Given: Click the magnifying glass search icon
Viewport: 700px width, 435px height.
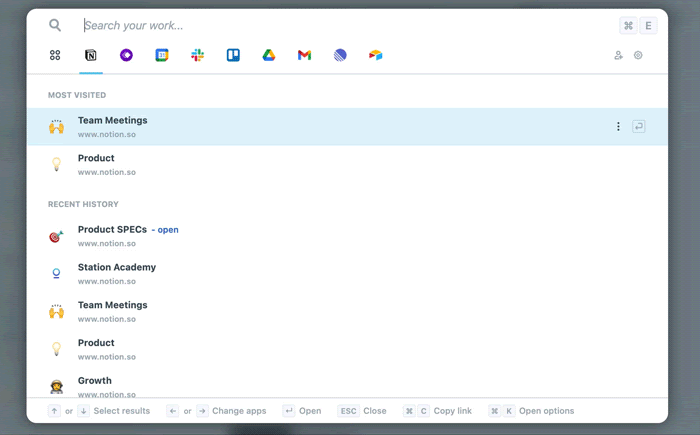Looking at the screenshot, I should 55,25.
